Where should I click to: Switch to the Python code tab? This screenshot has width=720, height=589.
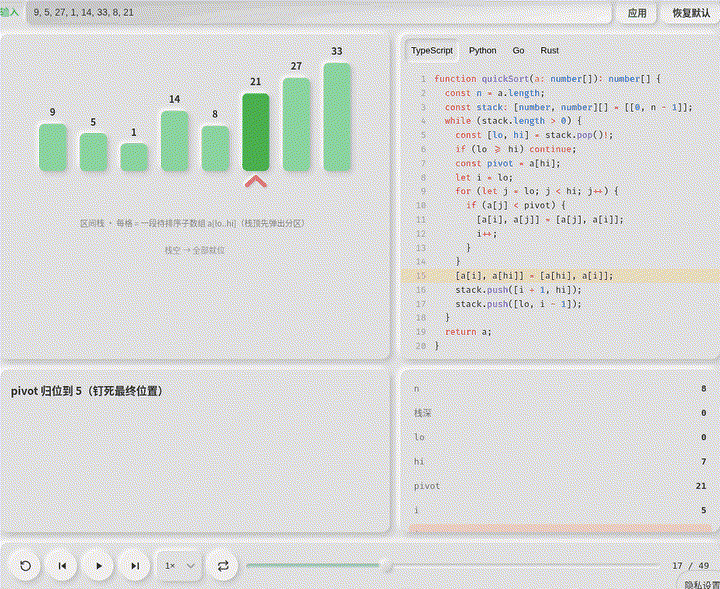coord(482,50)
